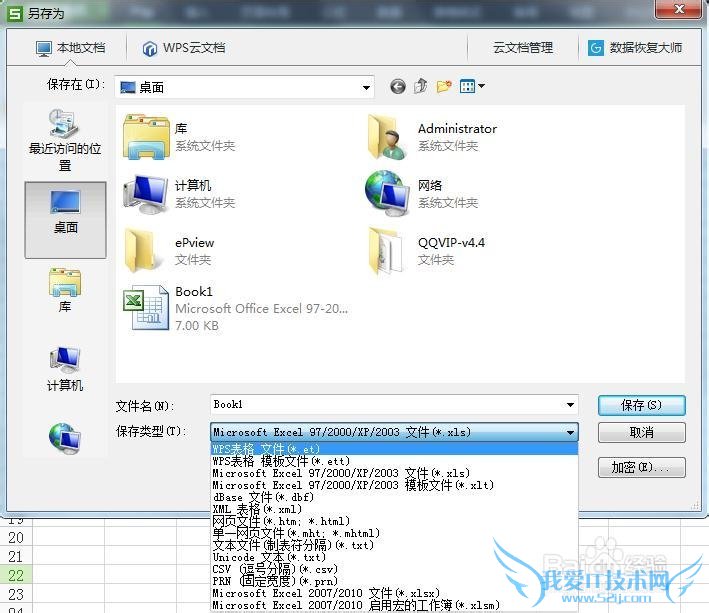The width and height of the screenshot is (709, 613).
Task: Select row 22 header in spreadsheet
Action: tap(16, 575)
